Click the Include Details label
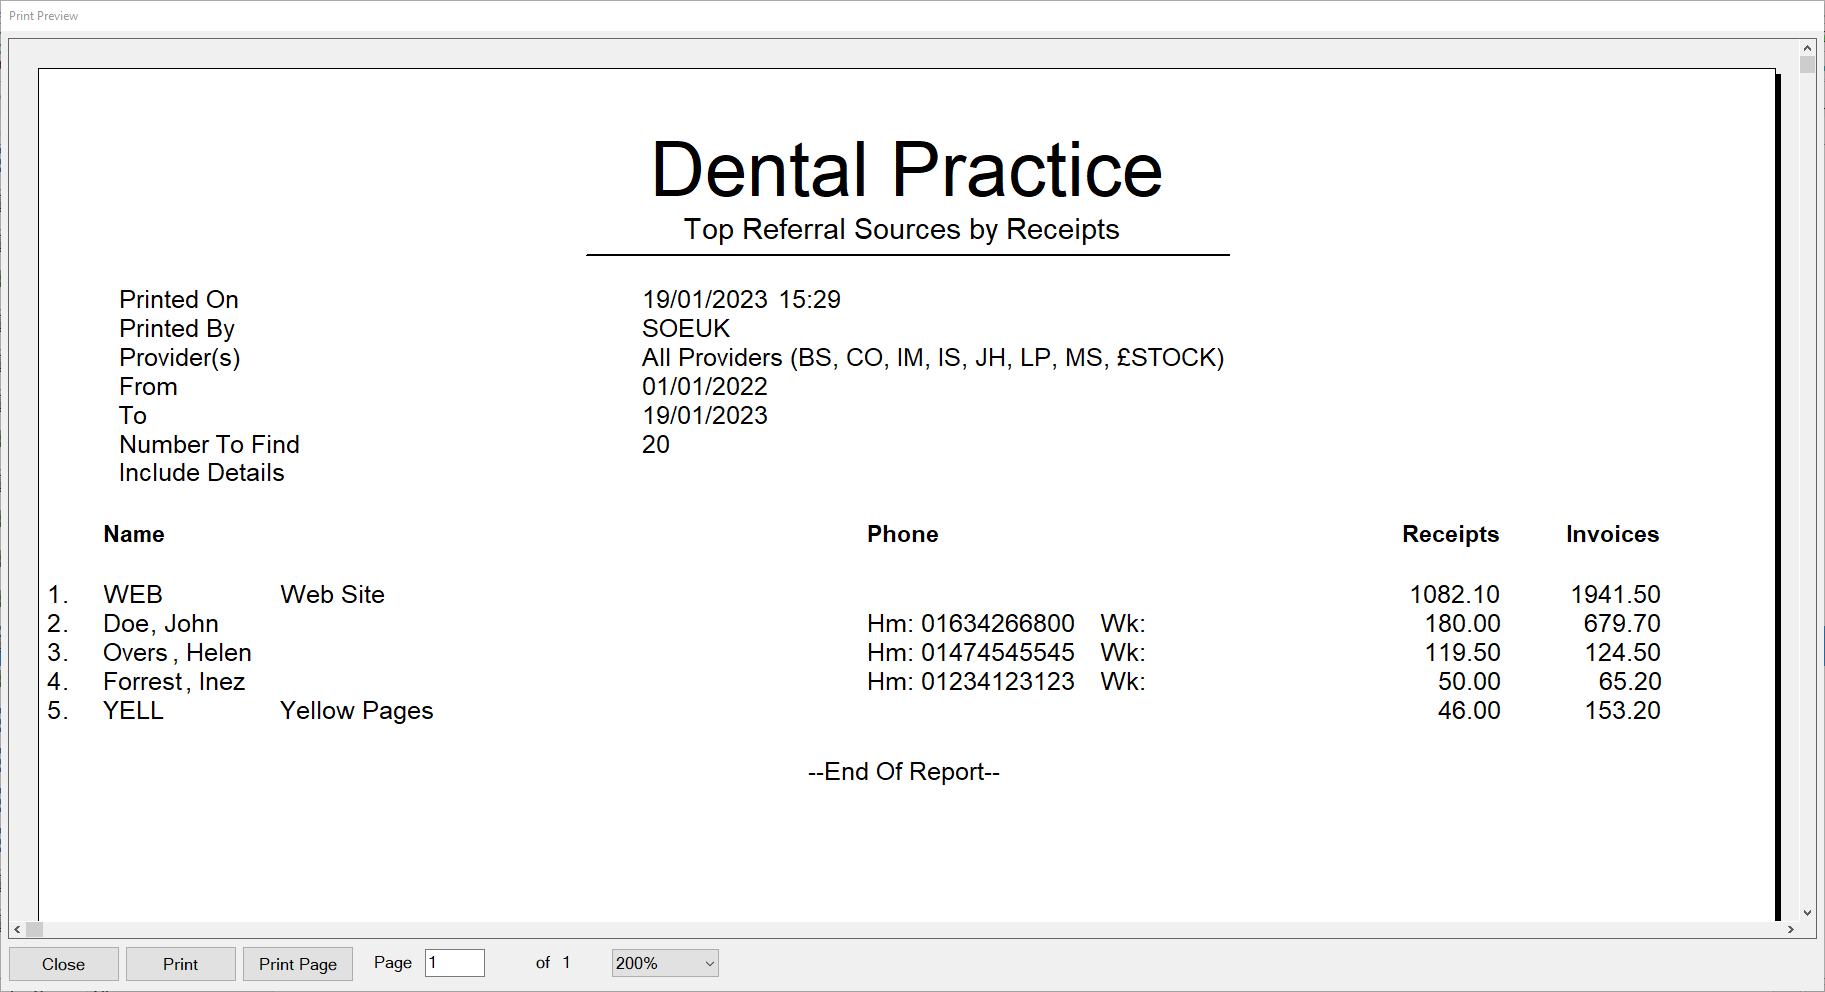This screenshot has height=992, width=1825. click(x=202, y=473)
